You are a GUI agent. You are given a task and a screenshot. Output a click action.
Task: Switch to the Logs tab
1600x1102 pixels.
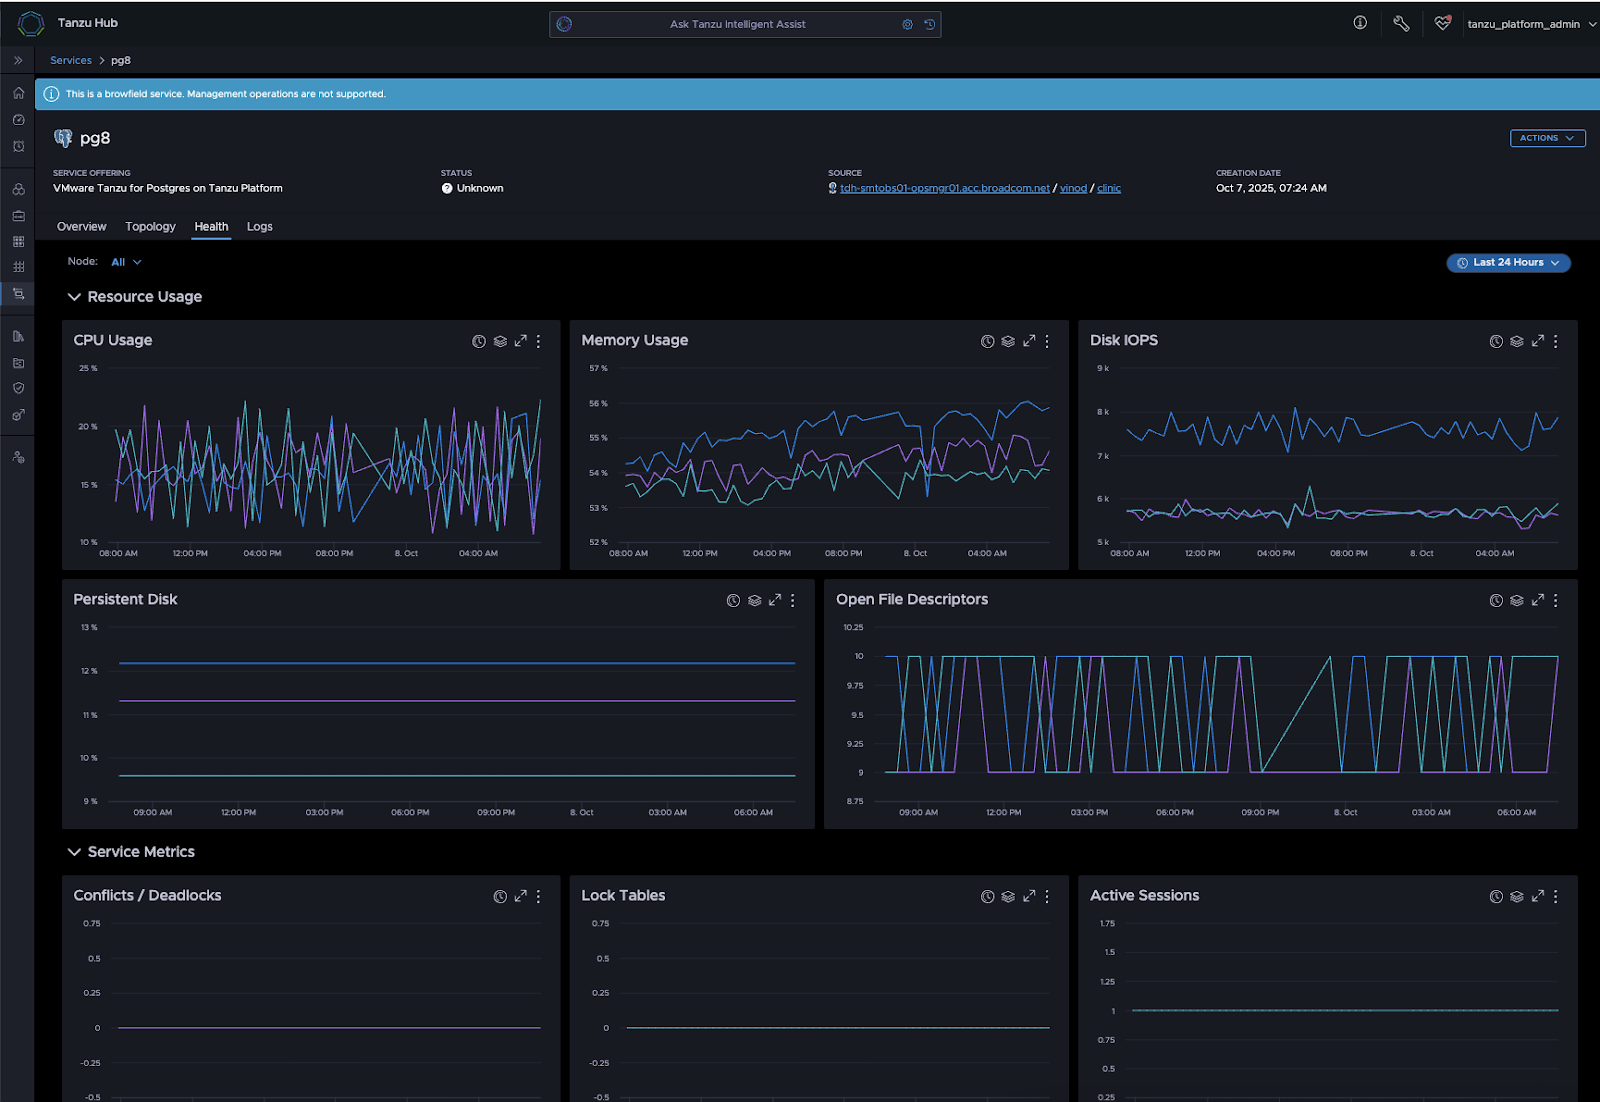pos(259,227)
